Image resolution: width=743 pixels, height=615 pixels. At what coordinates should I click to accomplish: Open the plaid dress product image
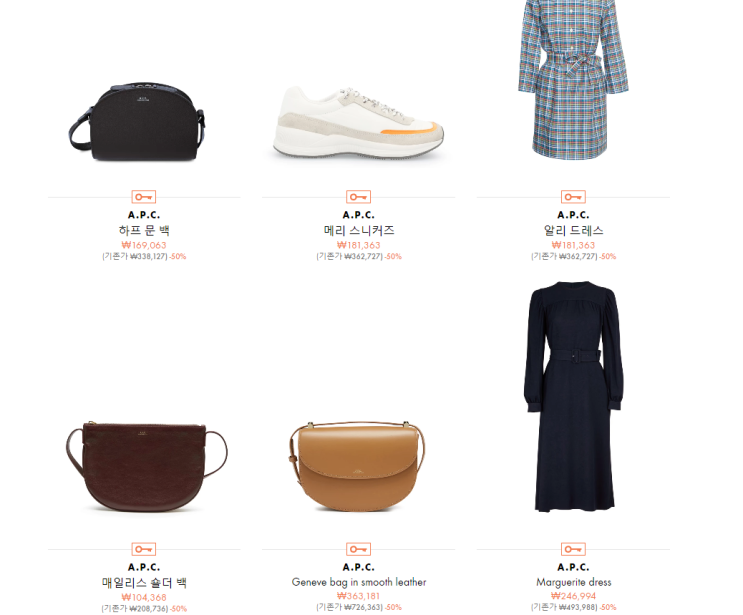tap(573, 80)
